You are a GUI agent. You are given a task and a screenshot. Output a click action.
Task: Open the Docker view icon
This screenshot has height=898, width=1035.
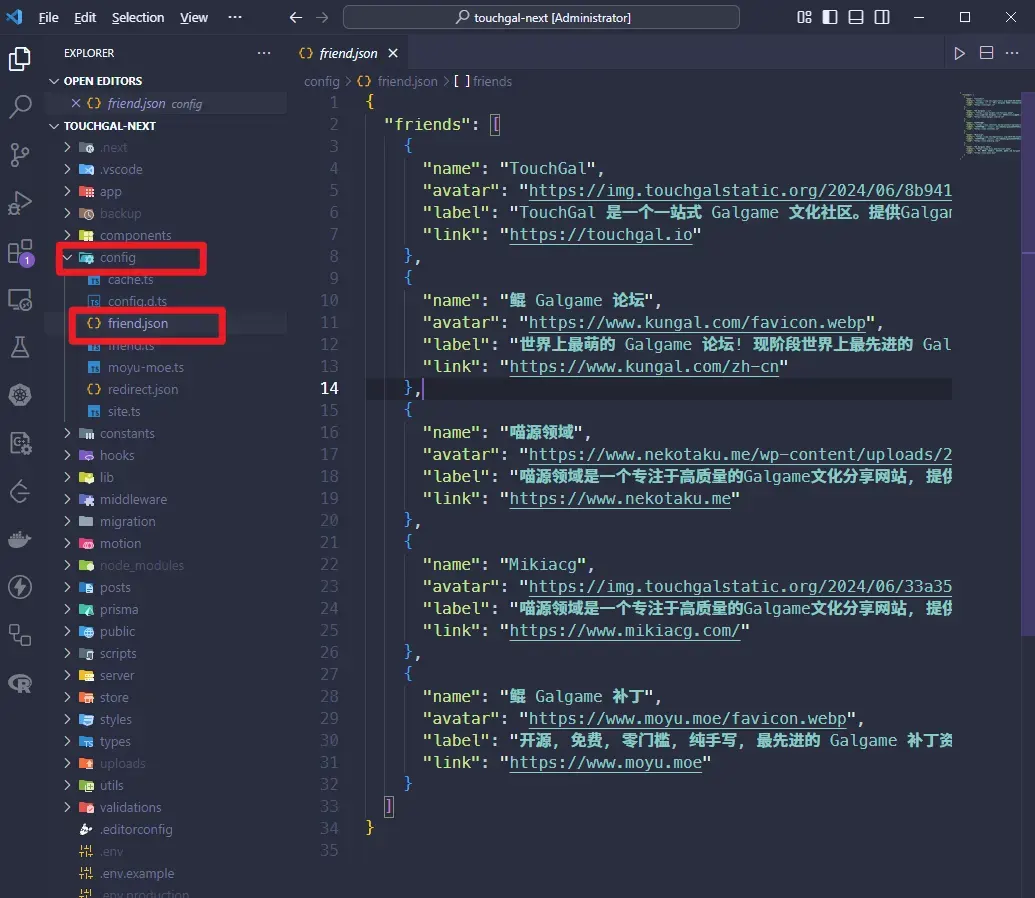pyautogui.click(x=20, y=539)
